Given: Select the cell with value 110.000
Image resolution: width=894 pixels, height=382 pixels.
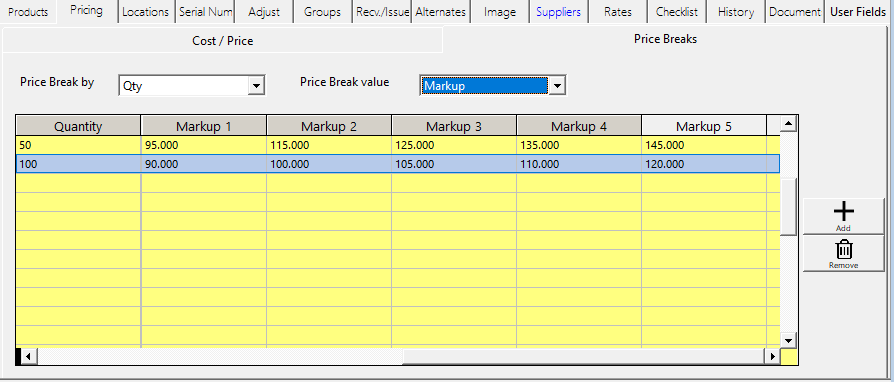Looking at the screenshot, I should (579, 164).
